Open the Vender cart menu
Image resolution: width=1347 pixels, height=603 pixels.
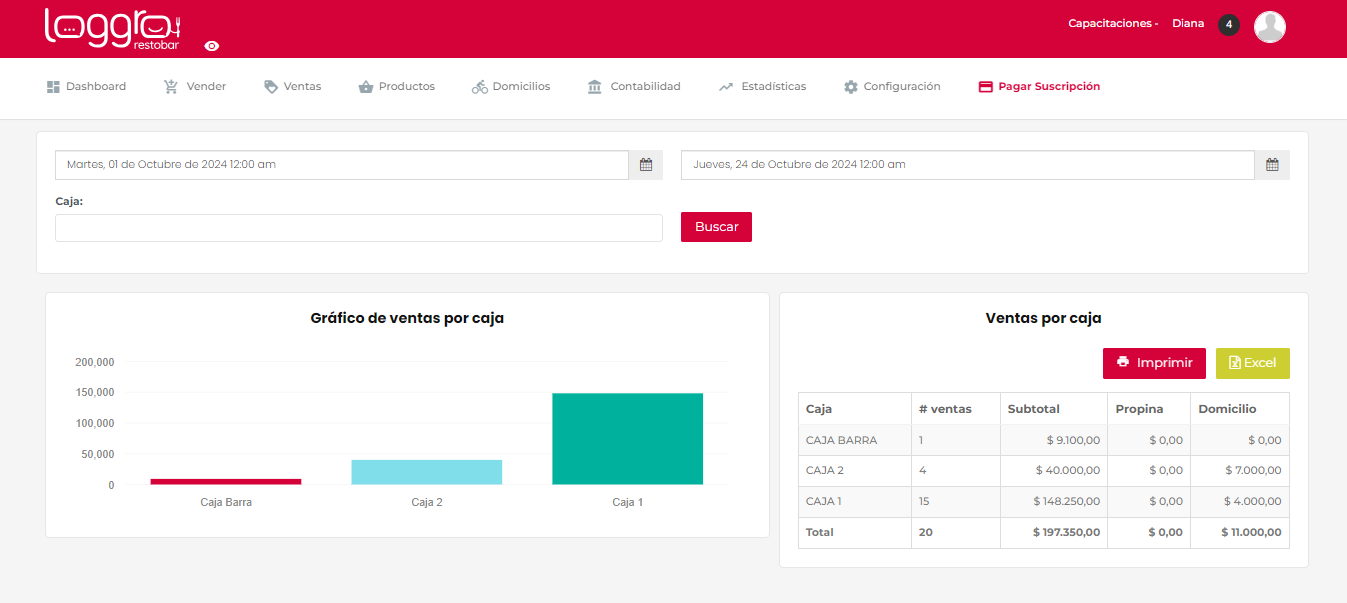(x=195, y=87)
